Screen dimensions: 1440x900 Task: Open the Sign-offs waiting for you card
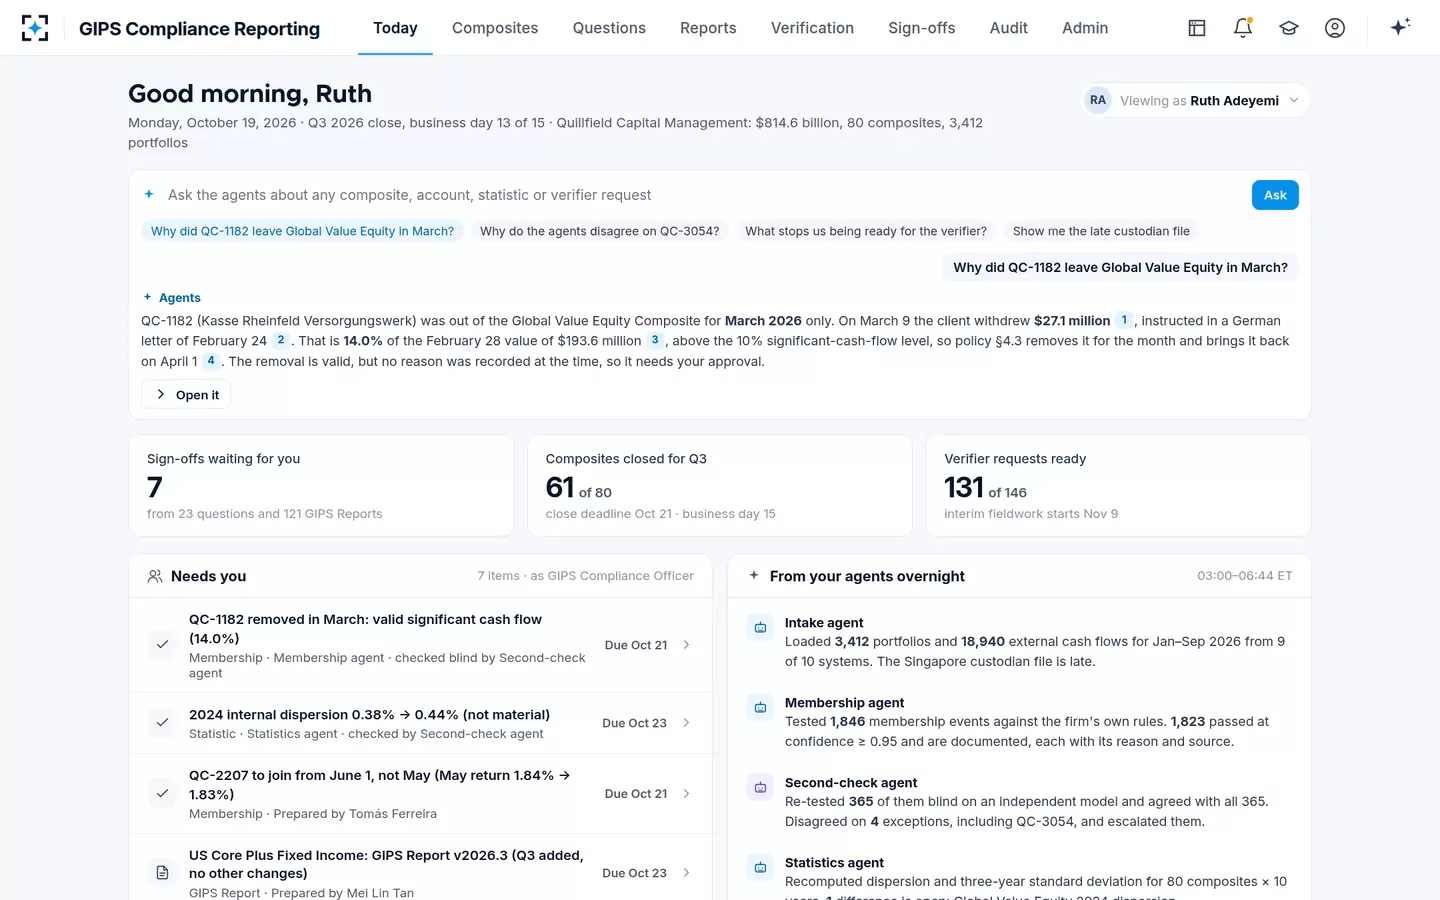(x=321, y=485)
